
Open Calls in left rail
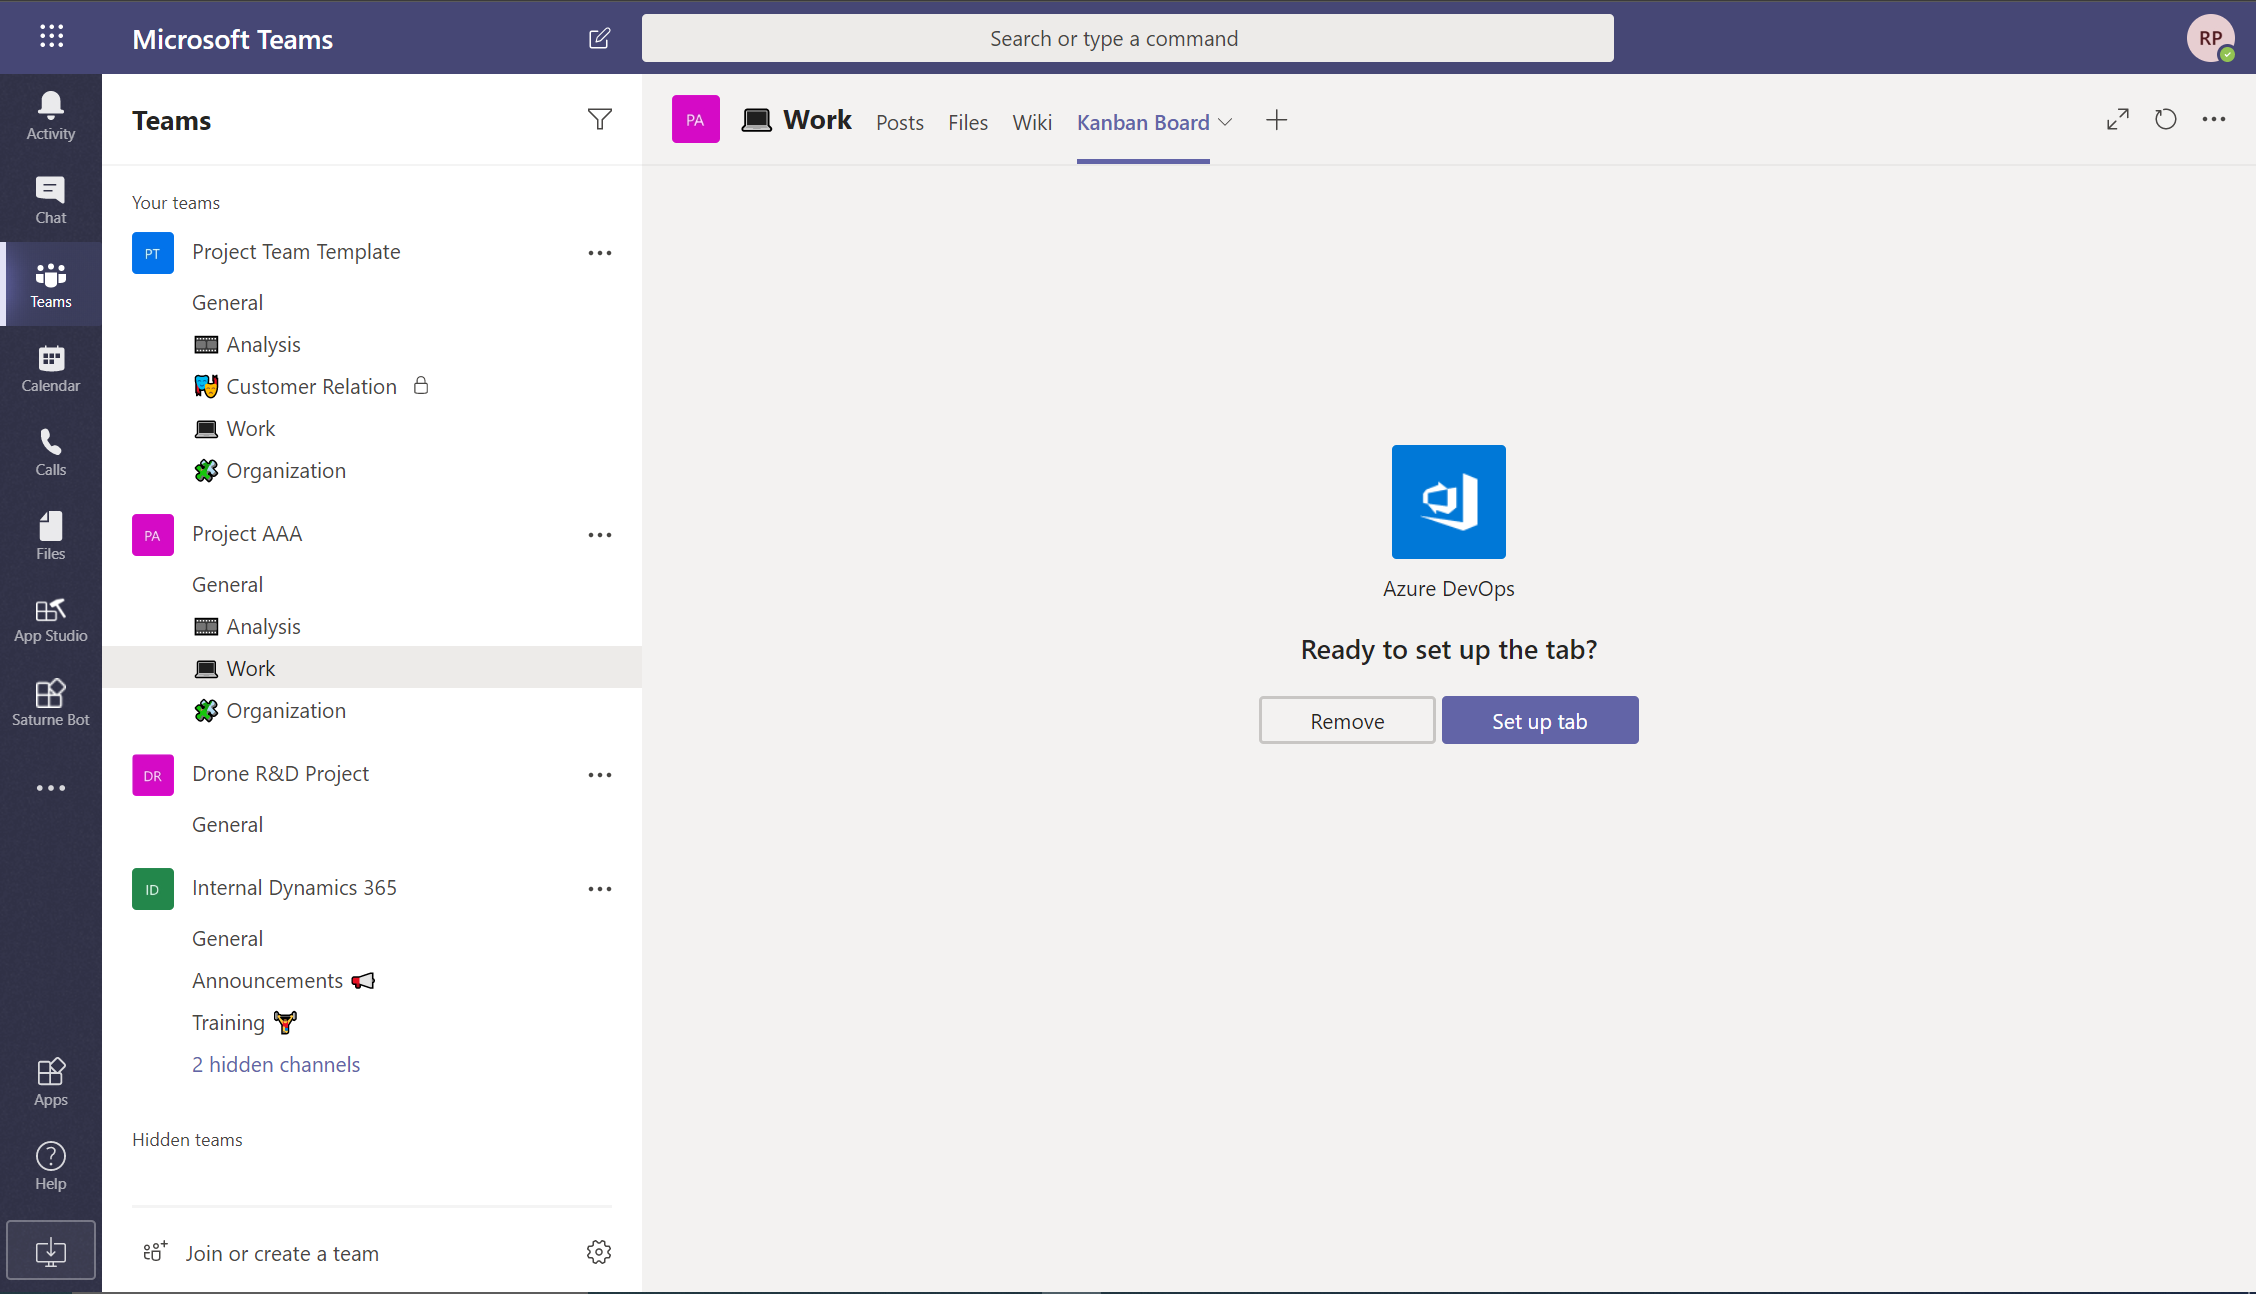[51, 452]
